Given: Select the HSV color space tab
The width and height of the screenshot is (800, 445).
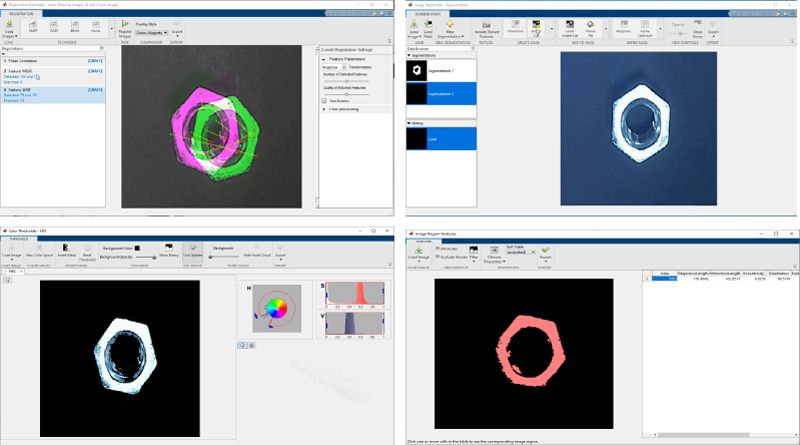Looking at the screenshot, I should [13, 271].
